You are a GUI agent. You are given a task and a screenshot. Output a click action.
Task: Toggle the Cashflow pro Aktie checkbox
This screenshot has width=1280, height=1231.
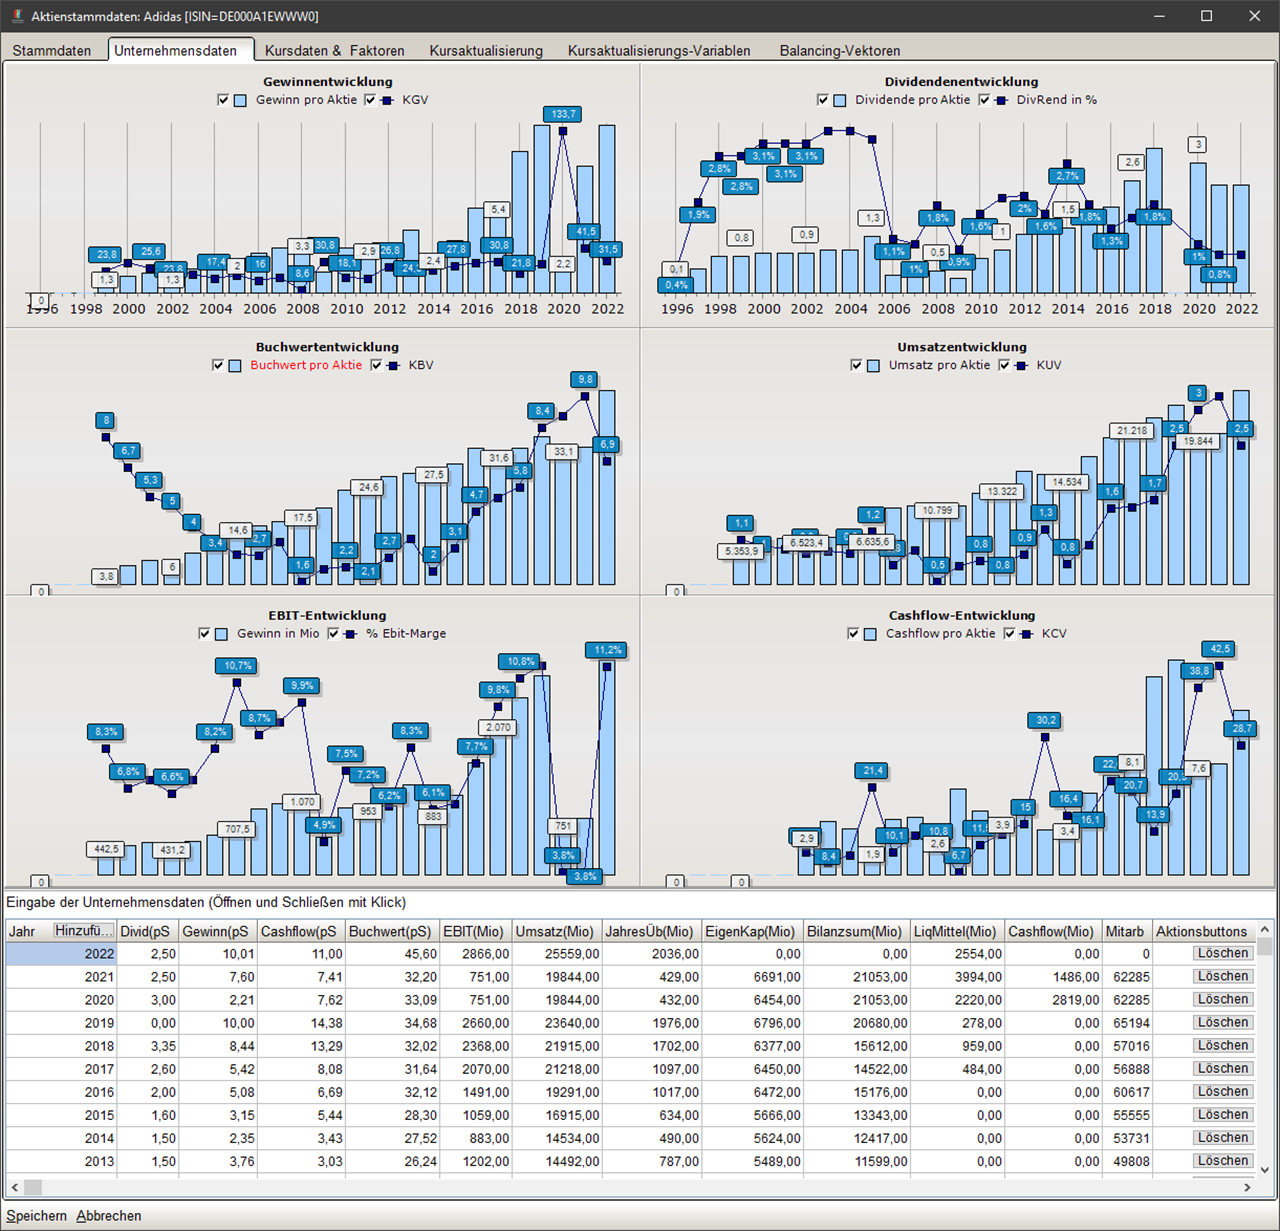click(853, 634)
